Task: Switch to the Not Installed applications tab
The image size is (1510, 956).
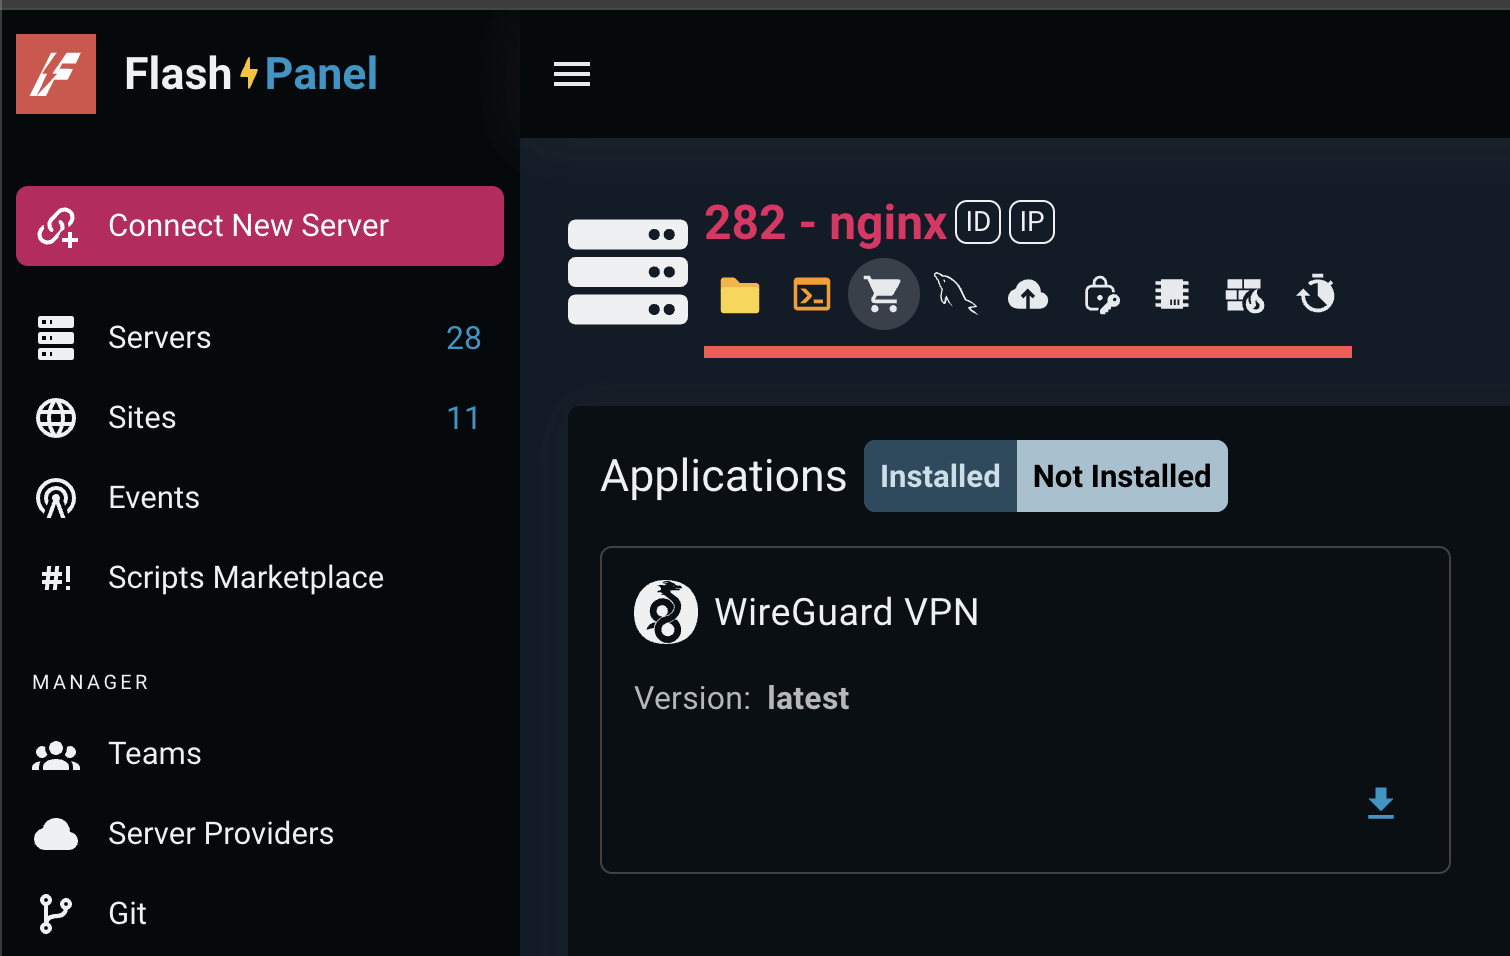Action: pyautogui.click(x=1121, y=476)
